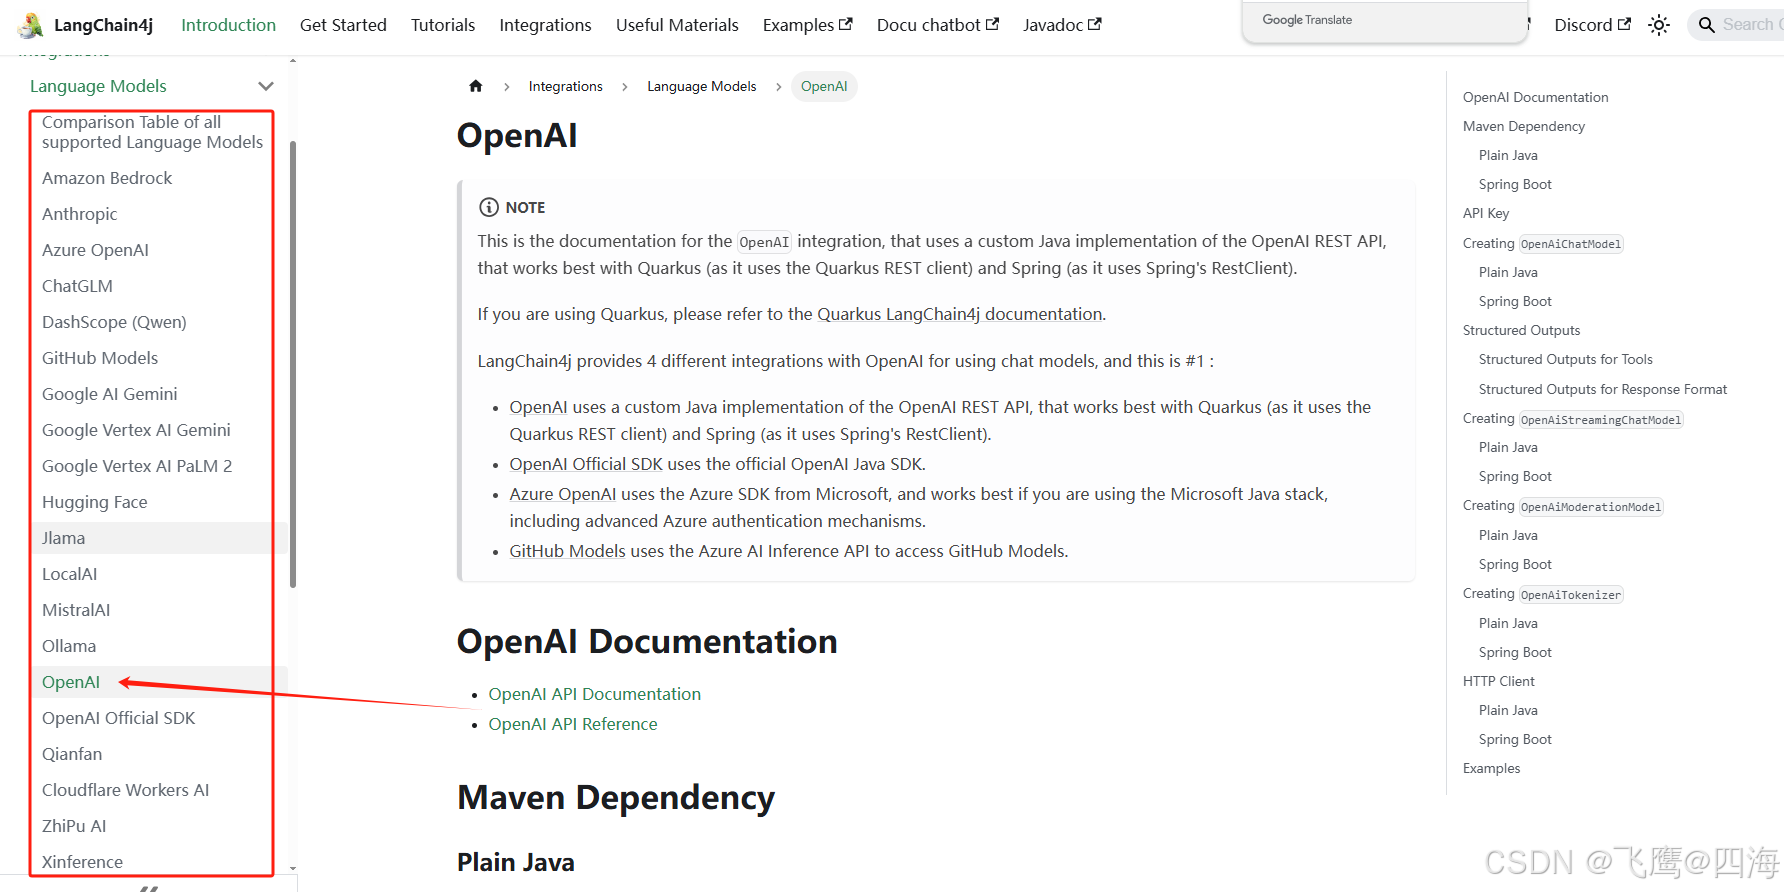Viewport: 1784px width, 892px height.
Task: Select ZhiPu AI in sidebar
Action: (x=74, y=826)
